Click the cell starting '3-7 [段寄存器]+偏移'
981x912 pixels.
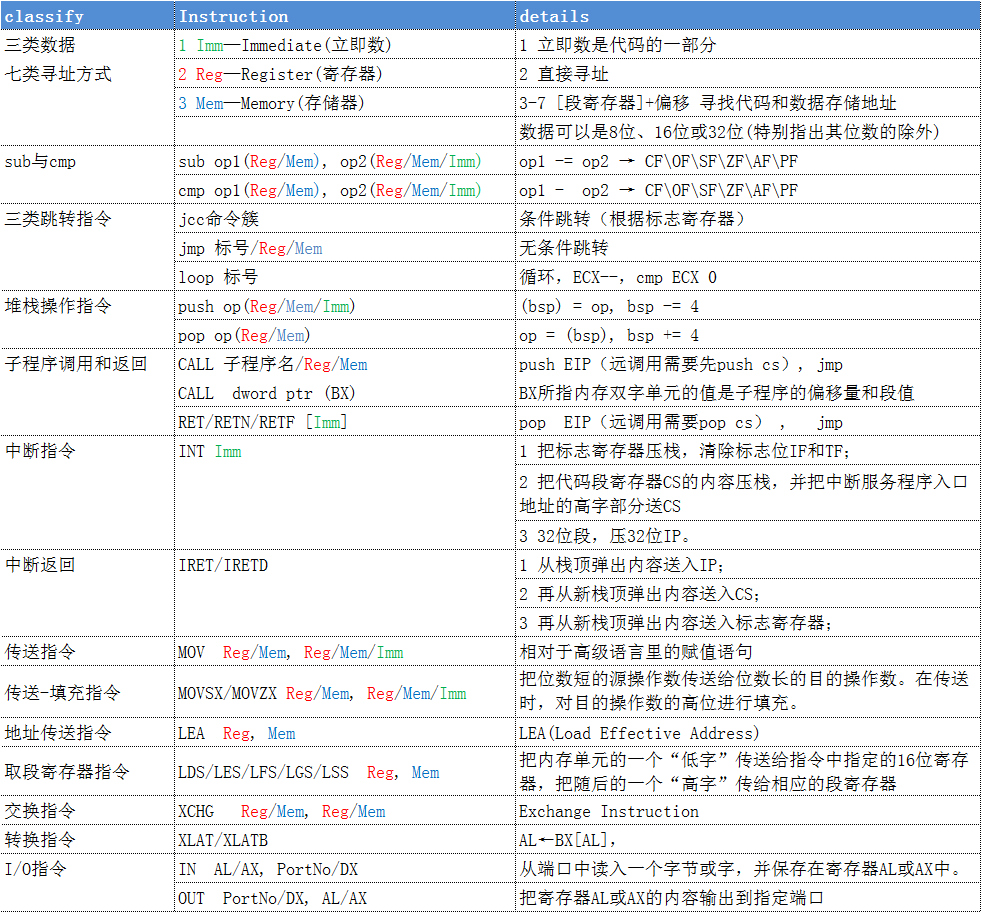[x=748, y=103]
